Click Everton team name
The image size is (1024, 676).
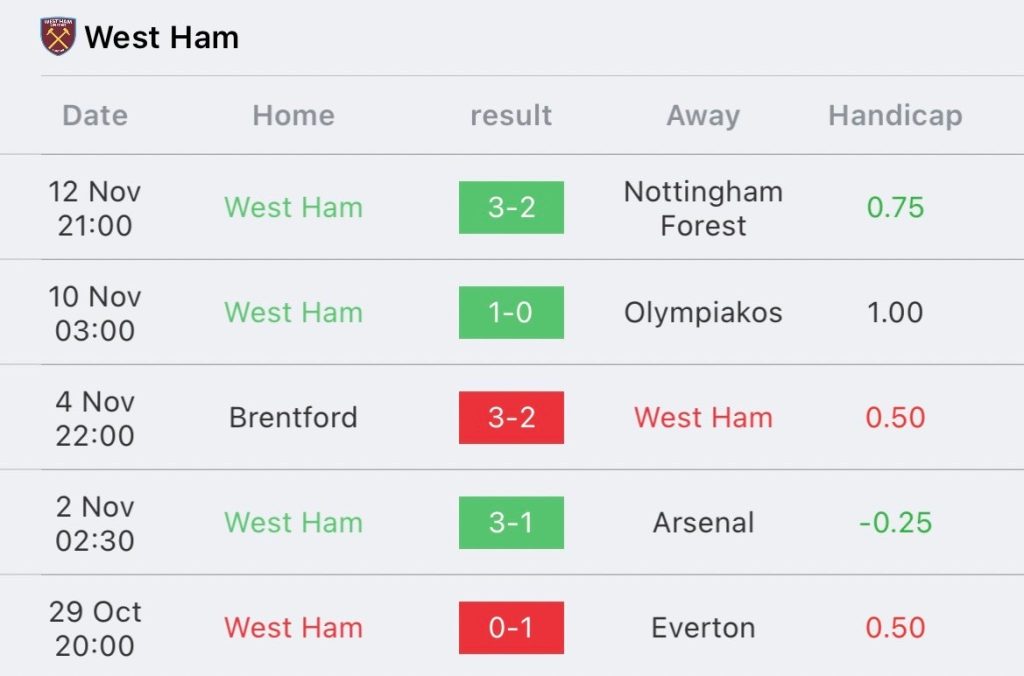tap(703, 628)
